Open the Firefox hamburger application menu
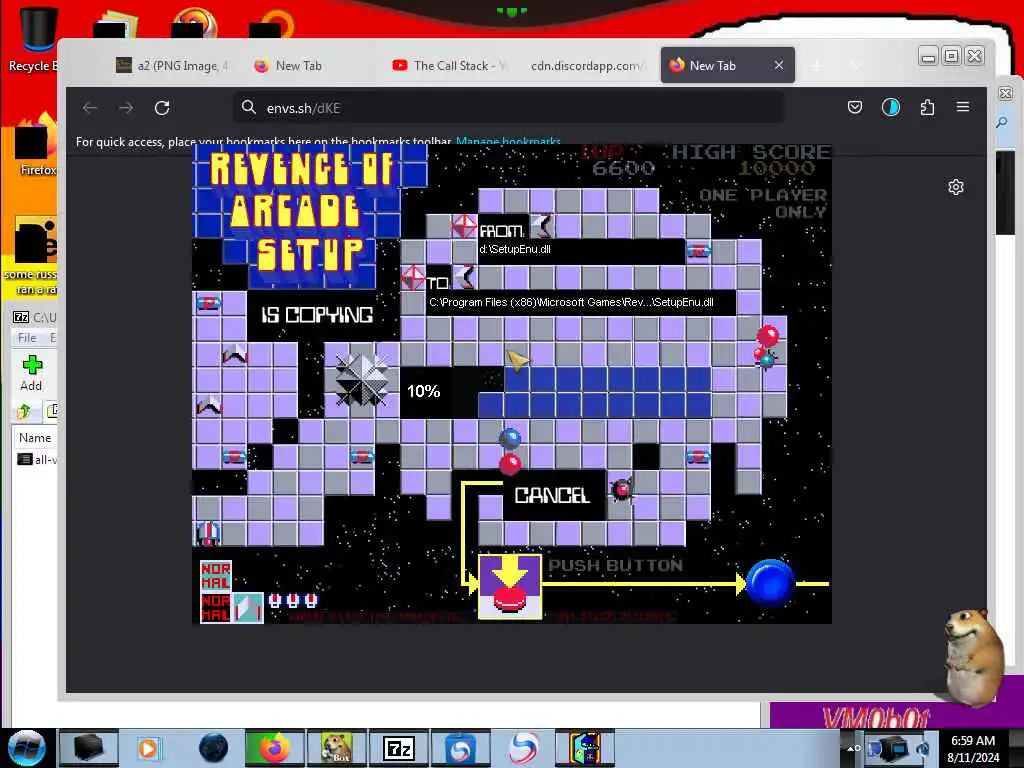This screenshot has width=1024, height=768. pos(963,107)
